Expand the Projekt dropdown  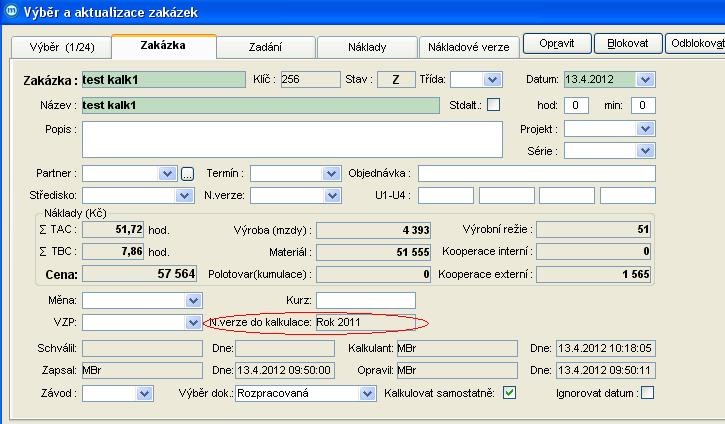click(645, 129)
